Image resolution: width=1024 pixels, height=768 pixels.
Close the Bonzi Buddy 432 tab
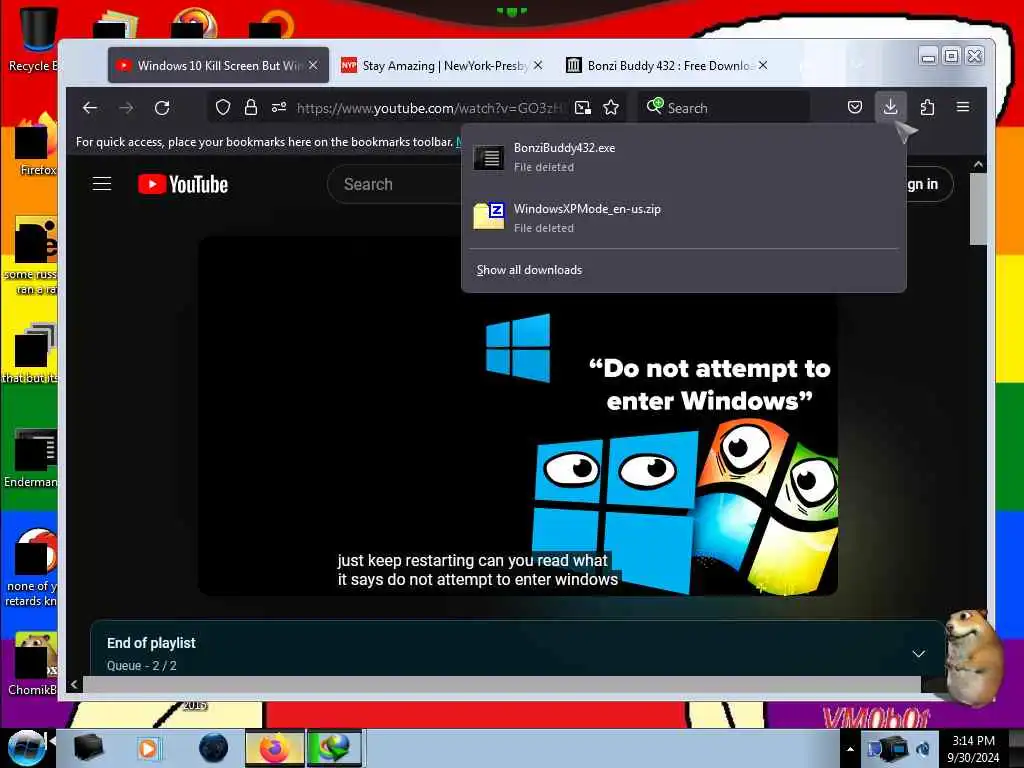763,65
